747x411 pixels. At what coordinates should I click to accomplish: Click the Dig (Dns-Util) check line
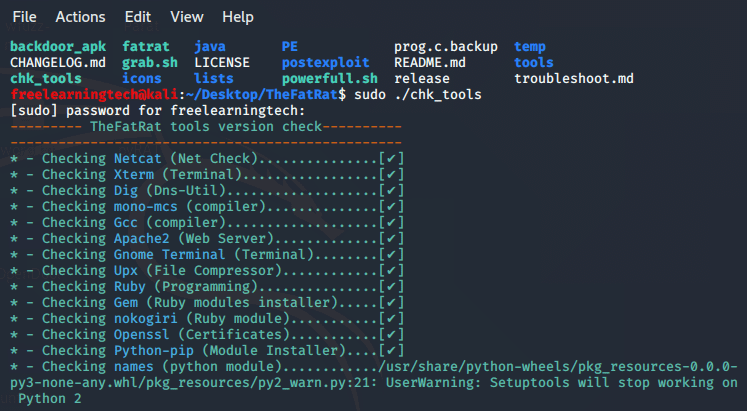tap(207, 190)
